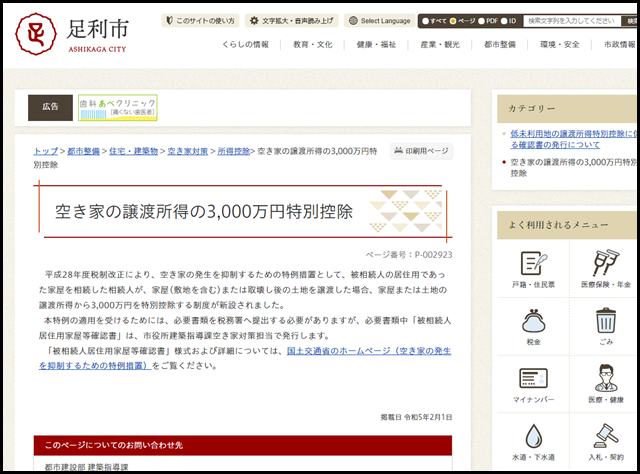Open the 水道・下水道 water drop icon
Image resolution: width=640 pixels, height=474 pixels.
click(533, 436)
